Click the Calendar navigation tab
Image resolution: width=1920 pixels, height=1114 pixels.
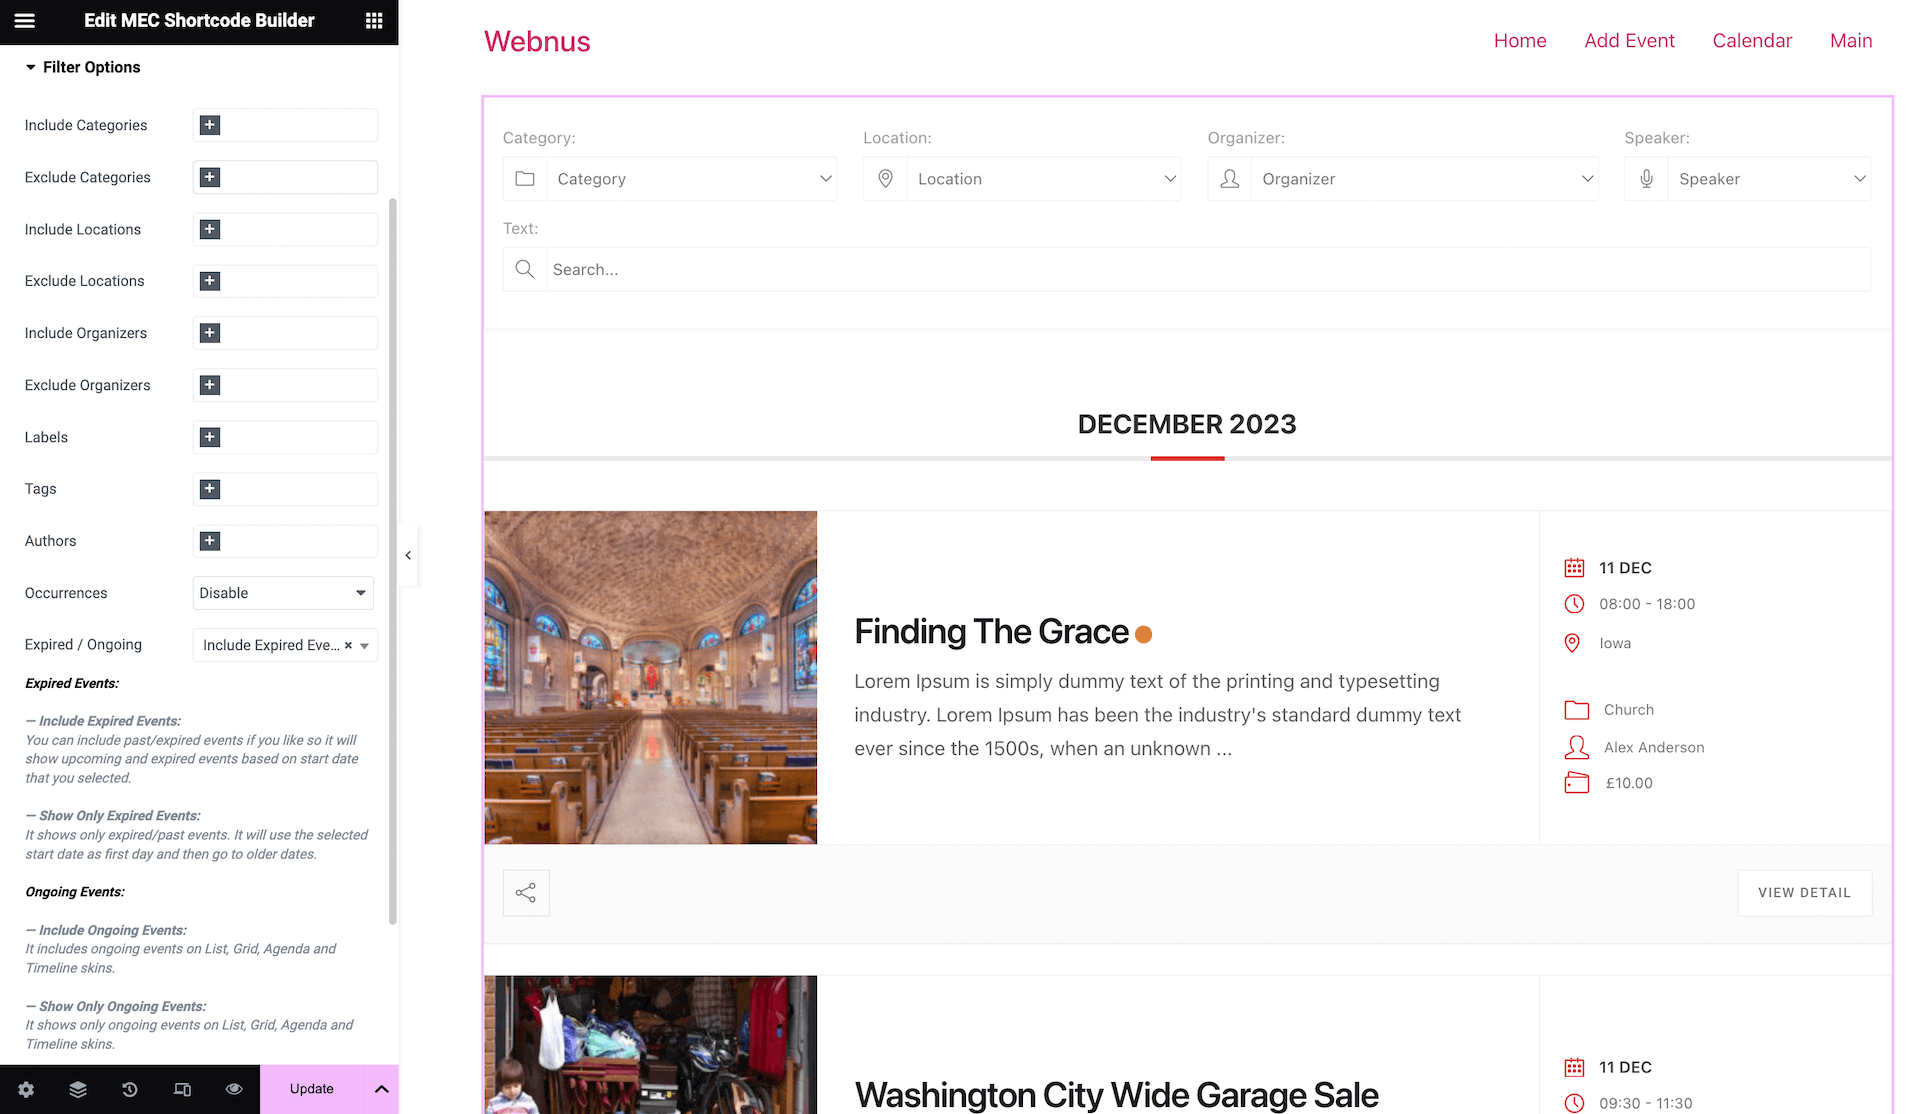pos(1753,38)
